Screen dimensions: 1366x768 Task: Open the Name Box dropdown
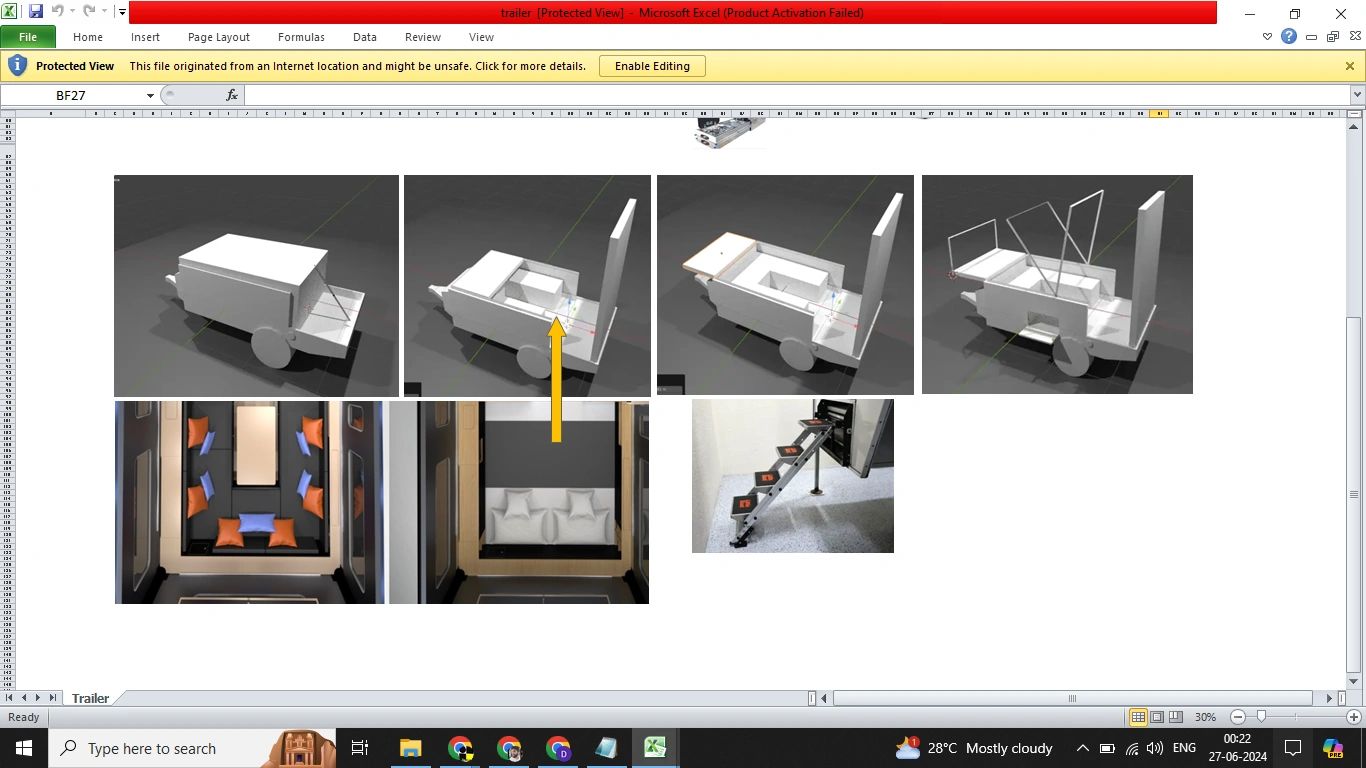[150, 94]
